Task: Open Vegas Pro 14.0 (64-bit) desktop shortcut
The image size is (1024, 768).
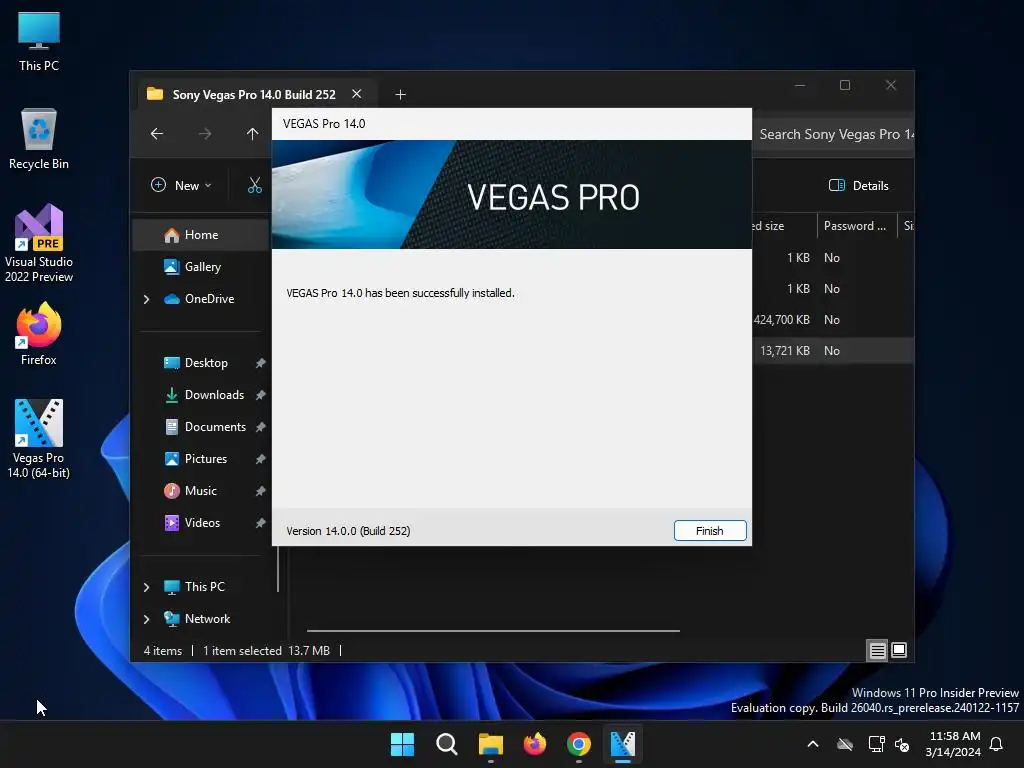Action: click(39, 439)
